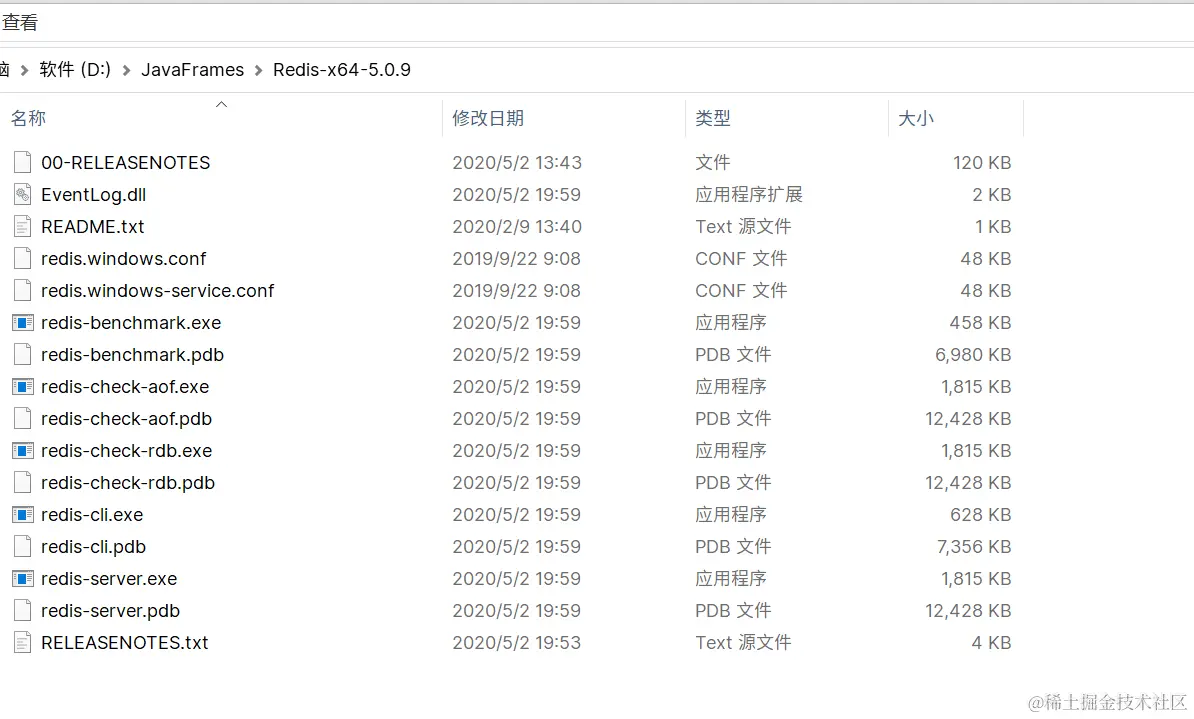Click the EventLog.dll file icon
This screenshot has width=1194, height=719.
click(23, 194)
